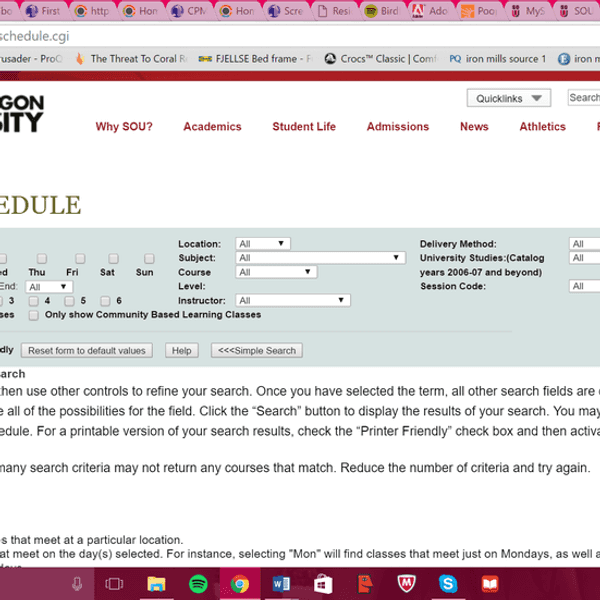600x600 pixels.
Task: Tick the checkbox labeled 5
Action: [69, 301]
